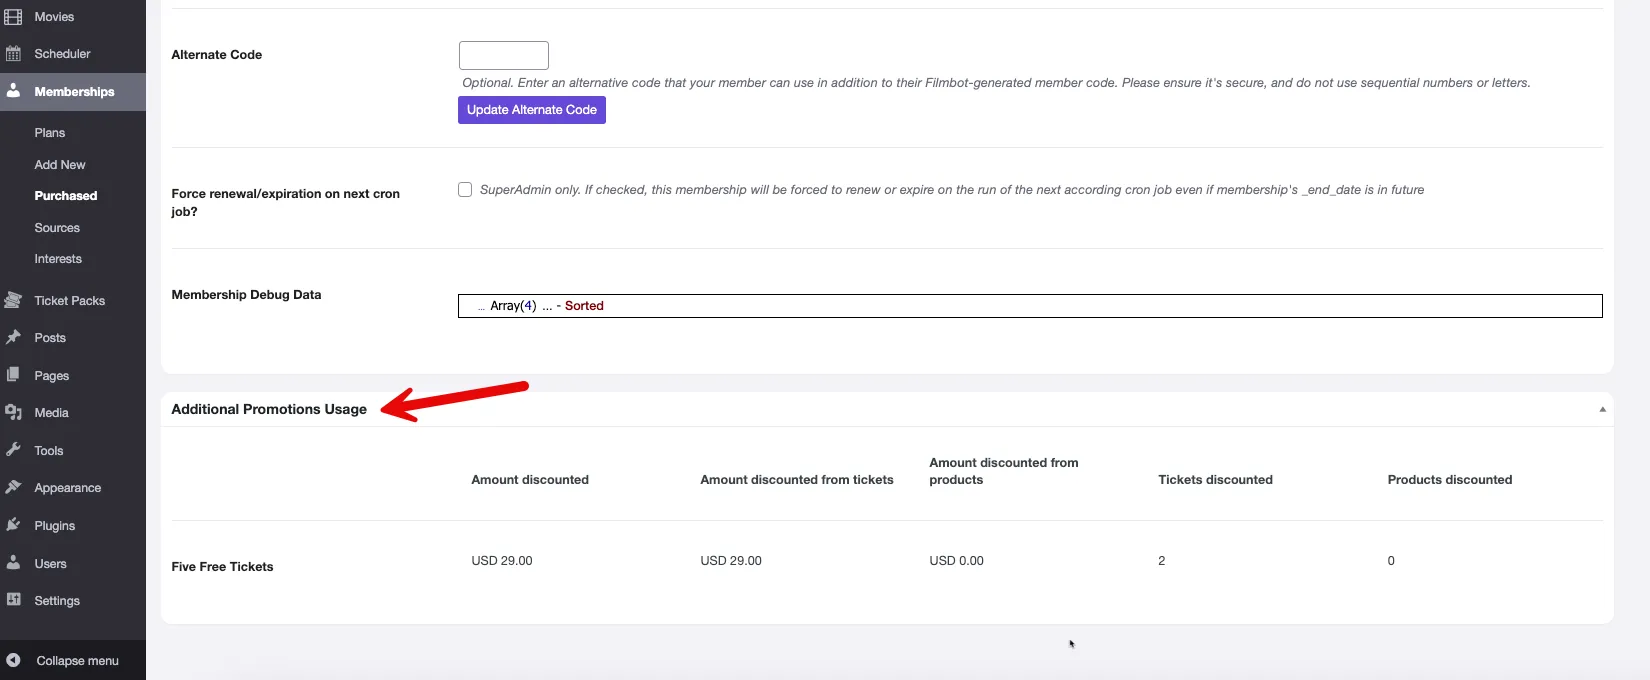
Task: Open the Interests submenu
Action: (58, 259)
